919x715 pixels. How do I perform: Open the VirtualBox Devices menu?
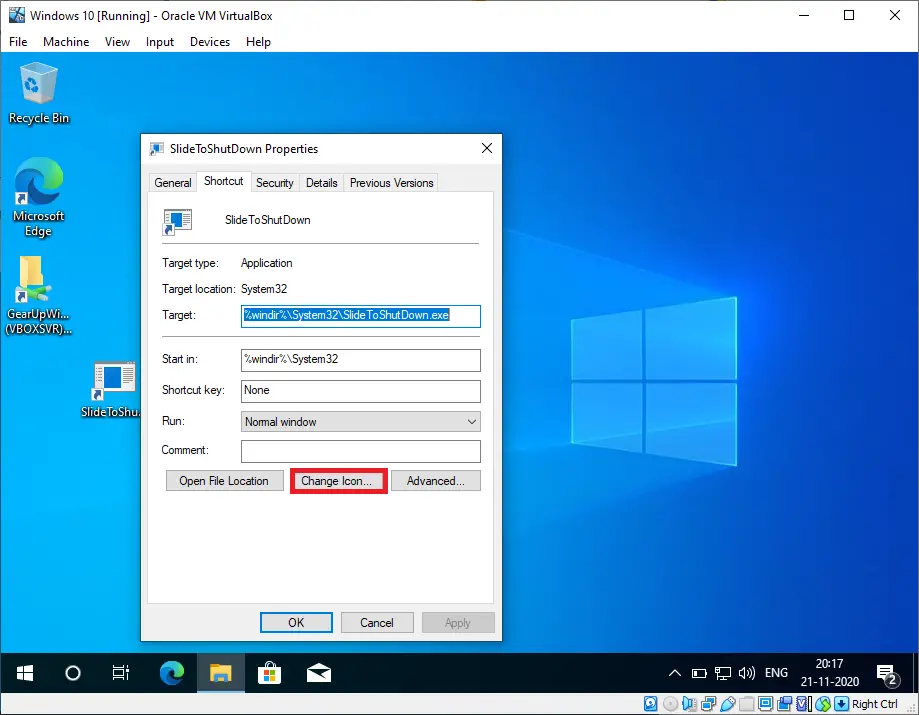(x=210, y=42)
